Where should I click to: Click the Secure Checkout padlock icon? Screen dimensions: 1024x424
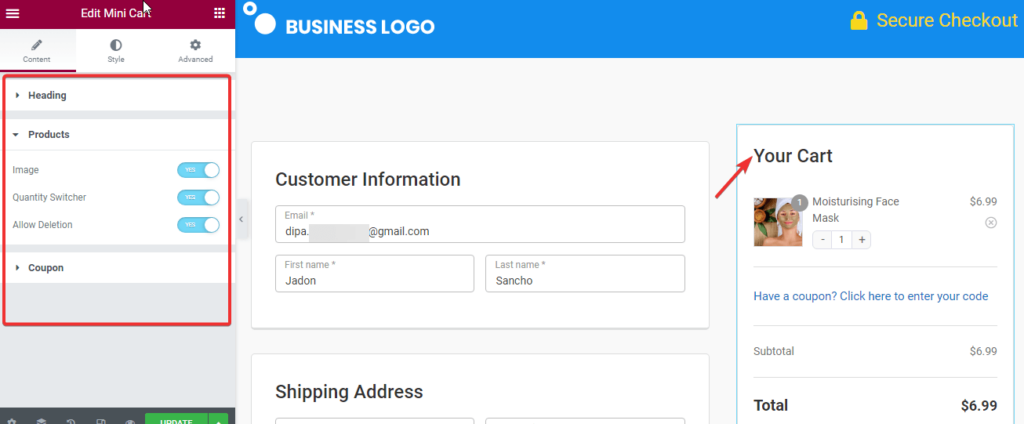(859, 20)
